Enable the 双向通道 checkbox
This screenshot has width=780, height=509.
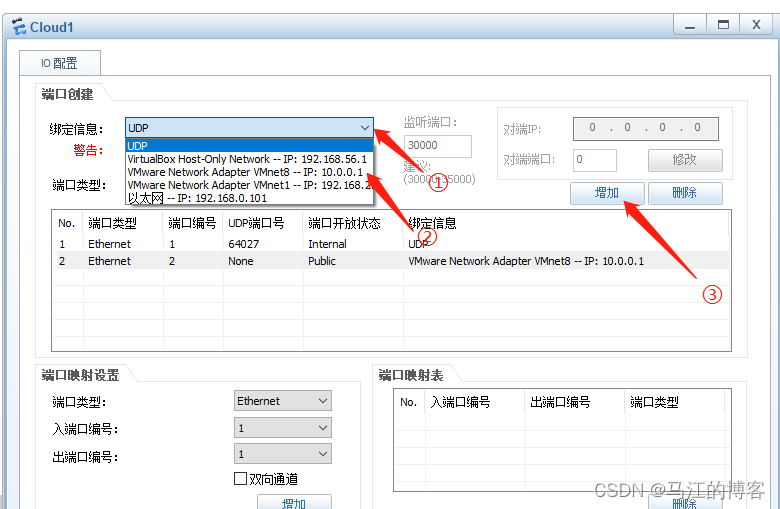[240, 479]
